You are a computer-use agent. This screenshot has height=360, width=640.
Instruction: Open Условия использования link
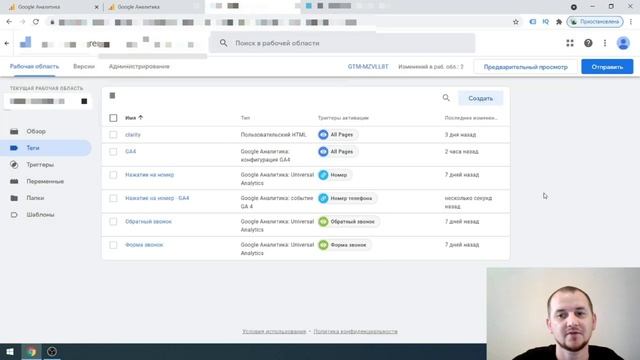click(x=274, y=331)
